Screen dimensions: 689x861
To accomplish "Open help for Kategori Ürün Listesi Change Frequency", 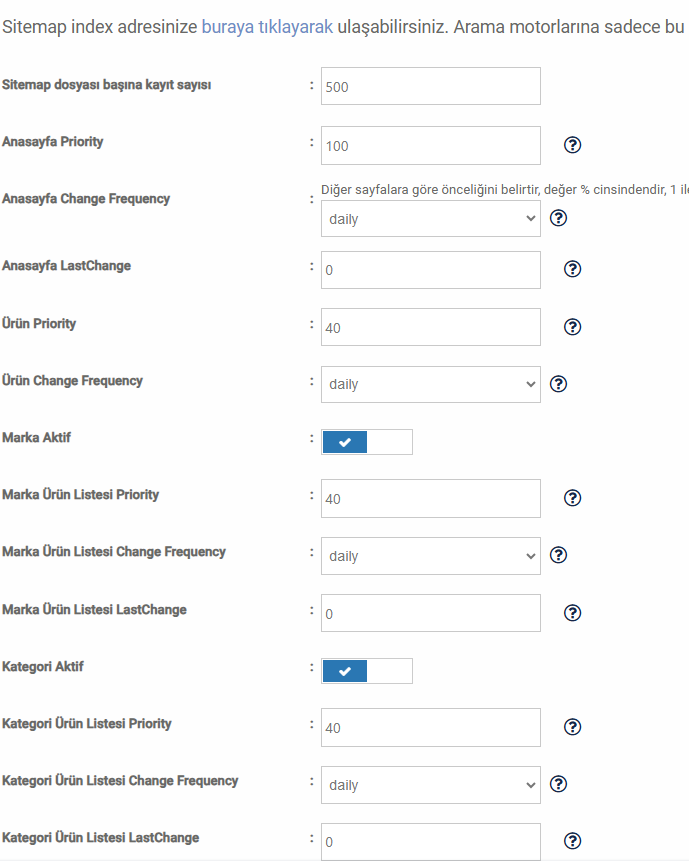I will click(x=558, y=784).
